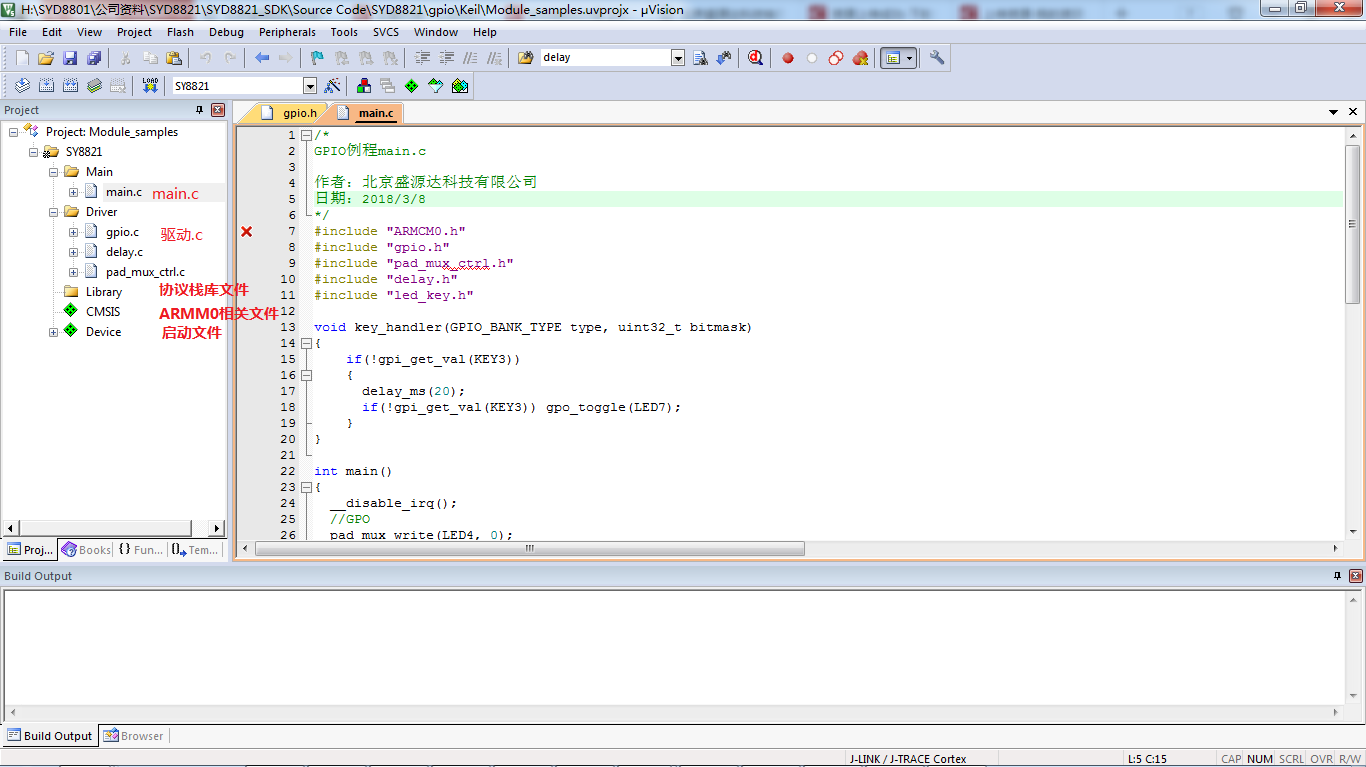
Task: Fold the main function at line 23
Action: (306, 487)
